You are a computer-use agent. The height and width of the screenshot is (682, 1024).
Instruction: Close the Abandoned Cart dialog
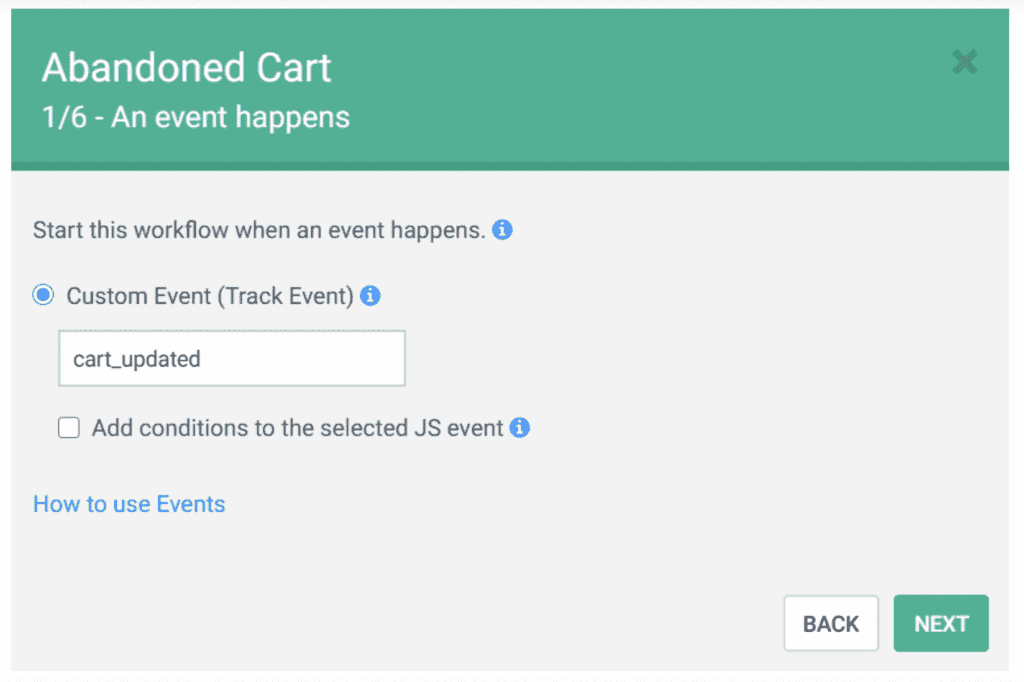tap(964, 62)
